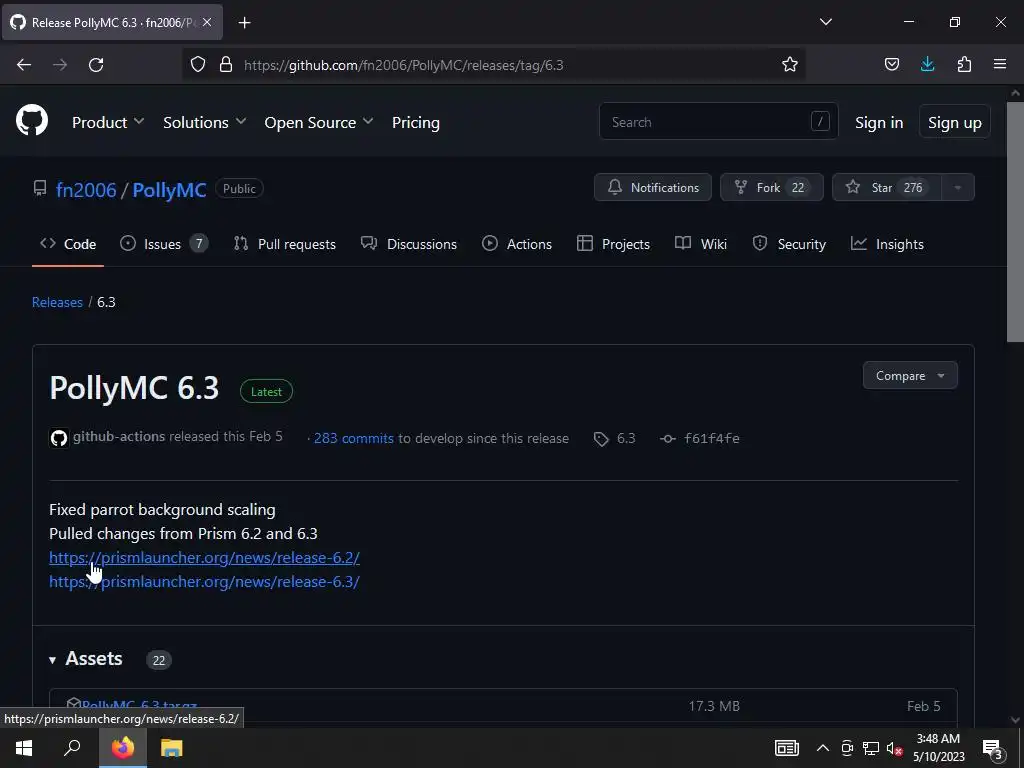
Task: Switch to the Wiki tab
Action: [701, 244]
